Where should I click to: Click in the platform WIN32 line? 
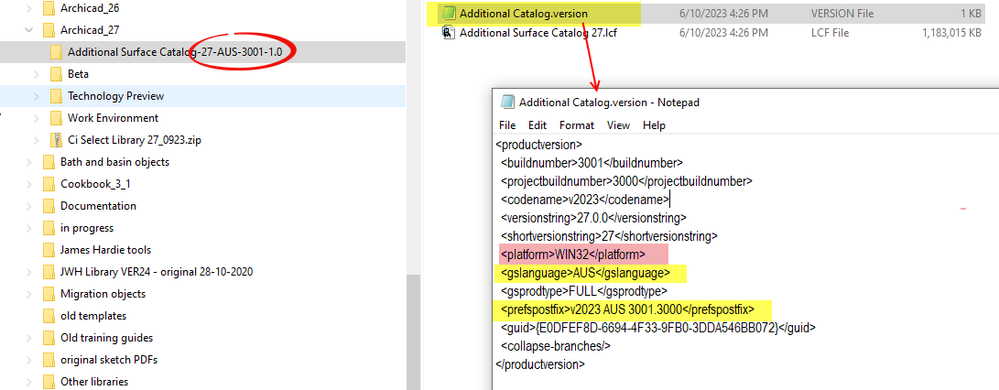573,255
